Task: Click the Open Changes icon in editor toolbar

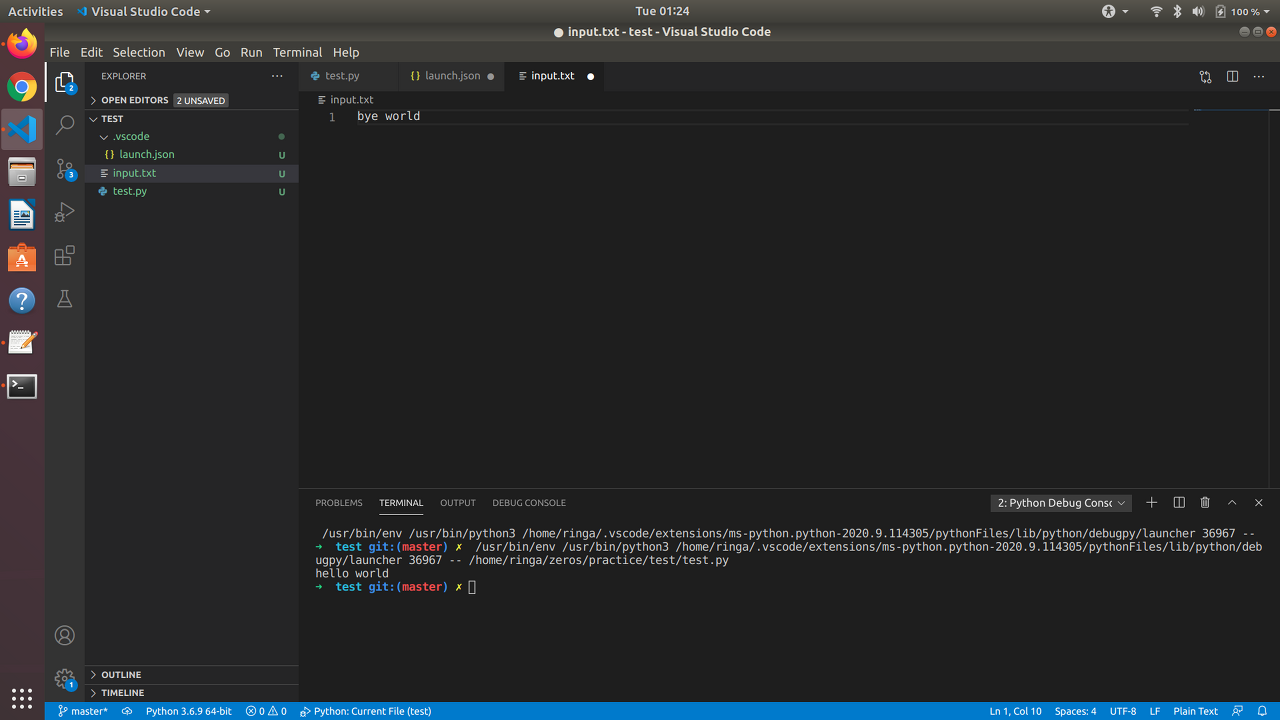Action: coord(1205,76)
